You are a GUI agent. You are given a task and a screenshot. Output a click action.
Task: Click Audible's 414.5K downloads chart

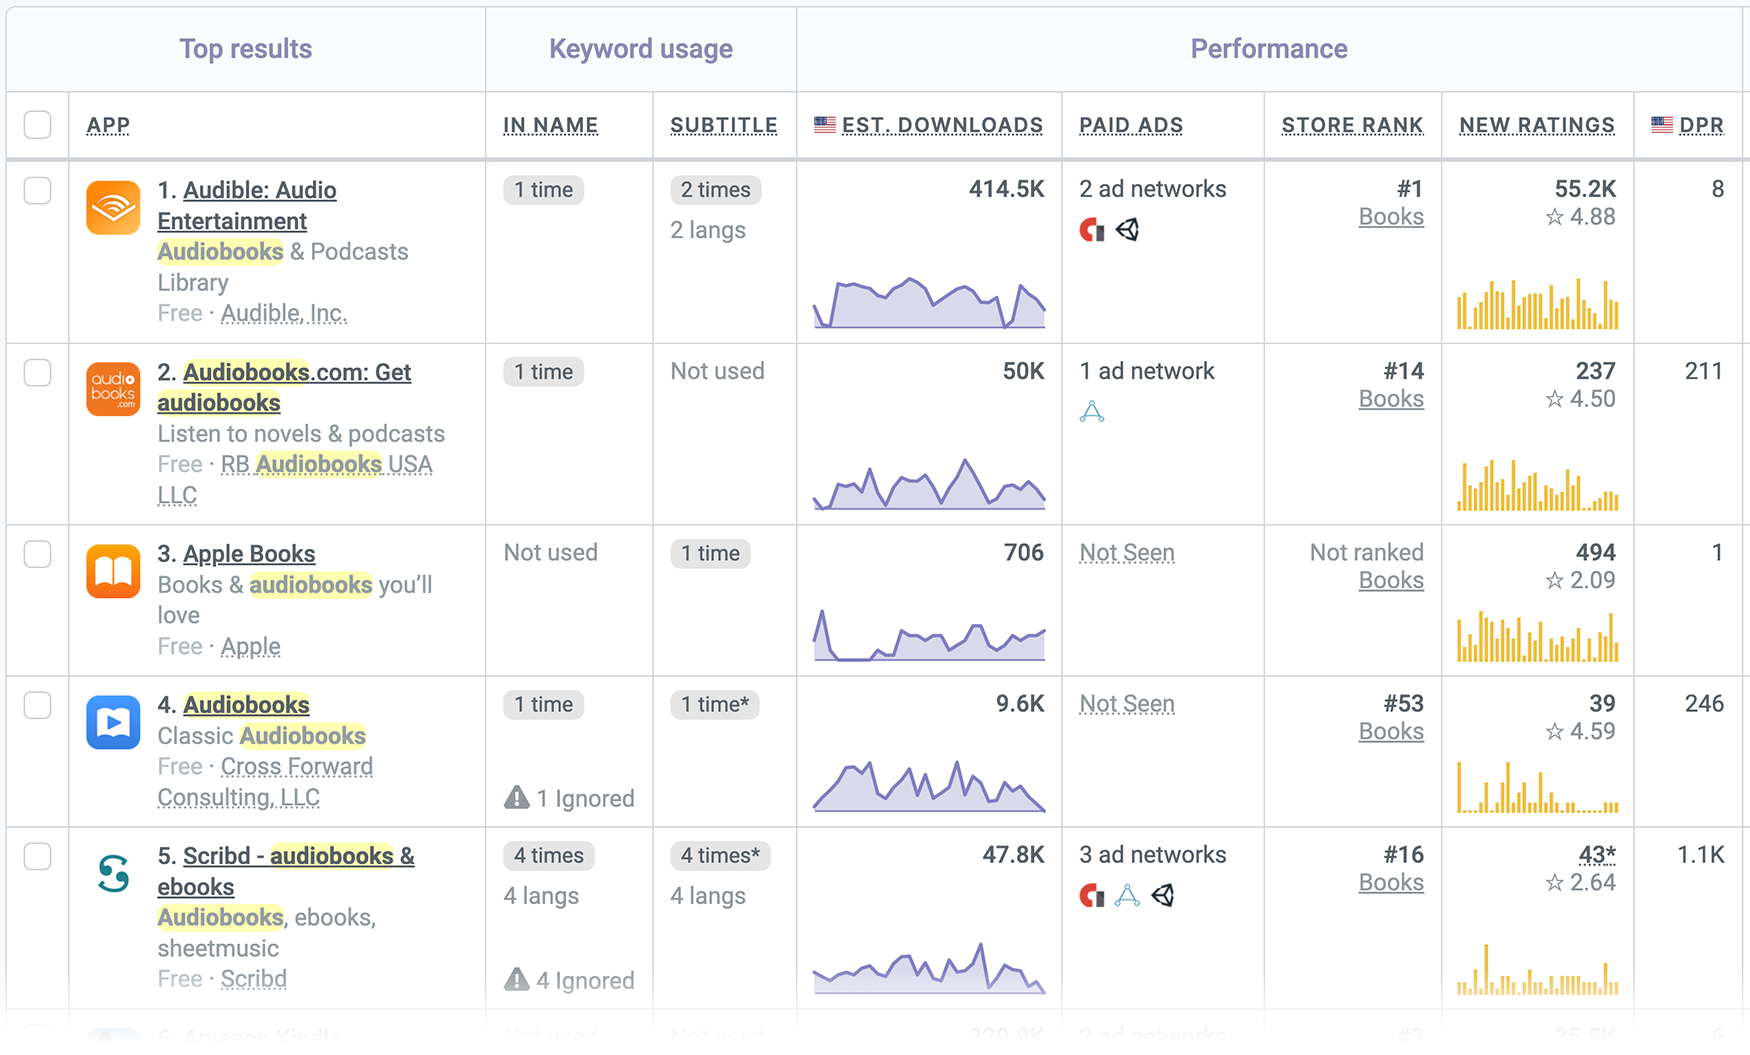point(929,302)
